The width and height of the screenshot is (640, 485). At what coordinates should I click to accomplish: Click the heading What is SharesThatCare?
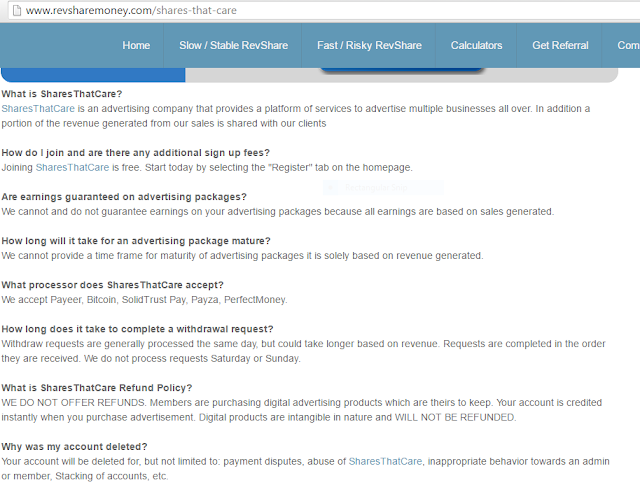pyautogui.click(x=62, y=94)
